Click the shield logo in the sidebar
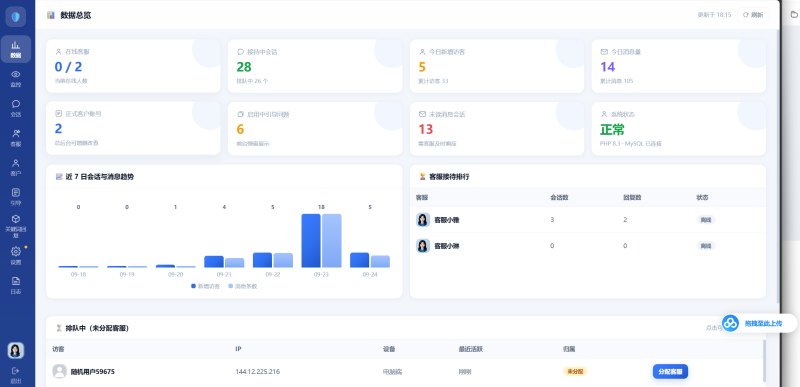800x387 pixels. tap(15, 17)
